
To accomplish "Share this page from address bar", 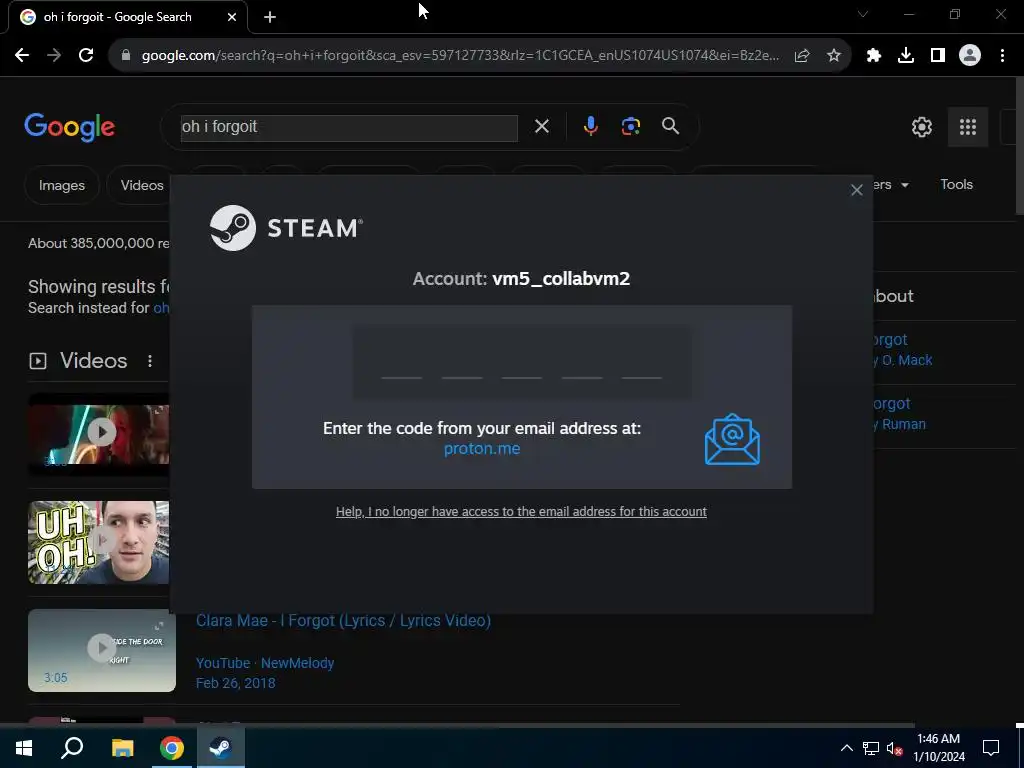I will pyautogui.click(x=802, y=56).
